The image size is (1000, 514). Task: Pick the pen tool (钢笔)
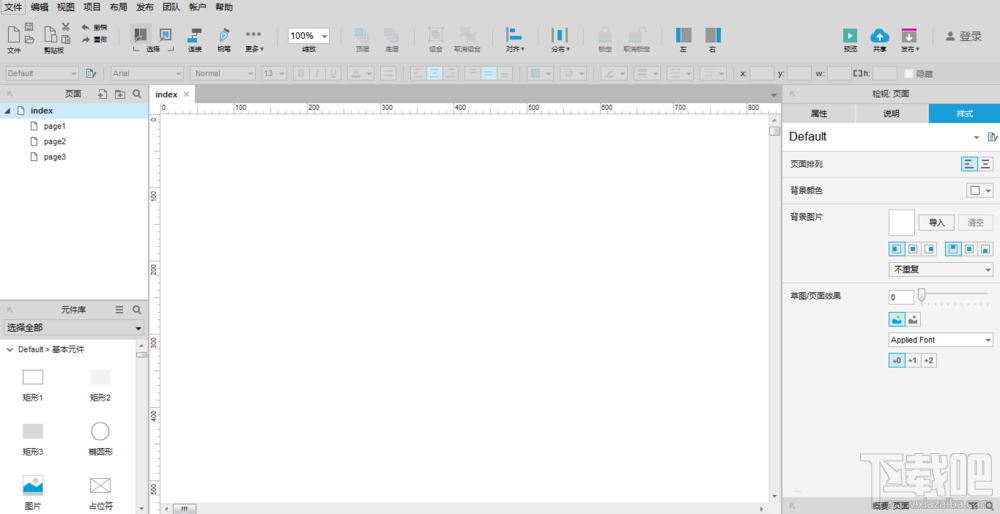(x=224, y=35)
